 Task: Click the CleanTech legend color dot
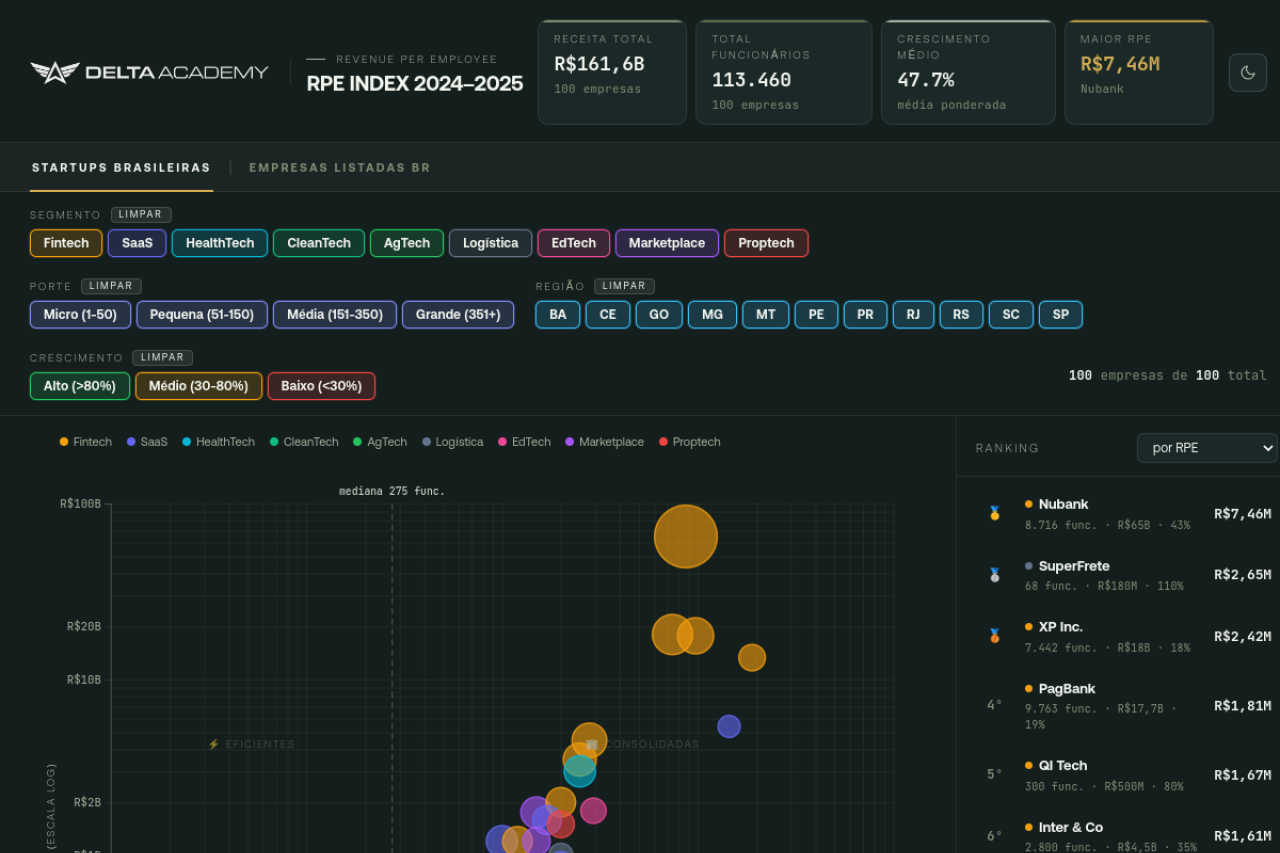click(274, 442)
